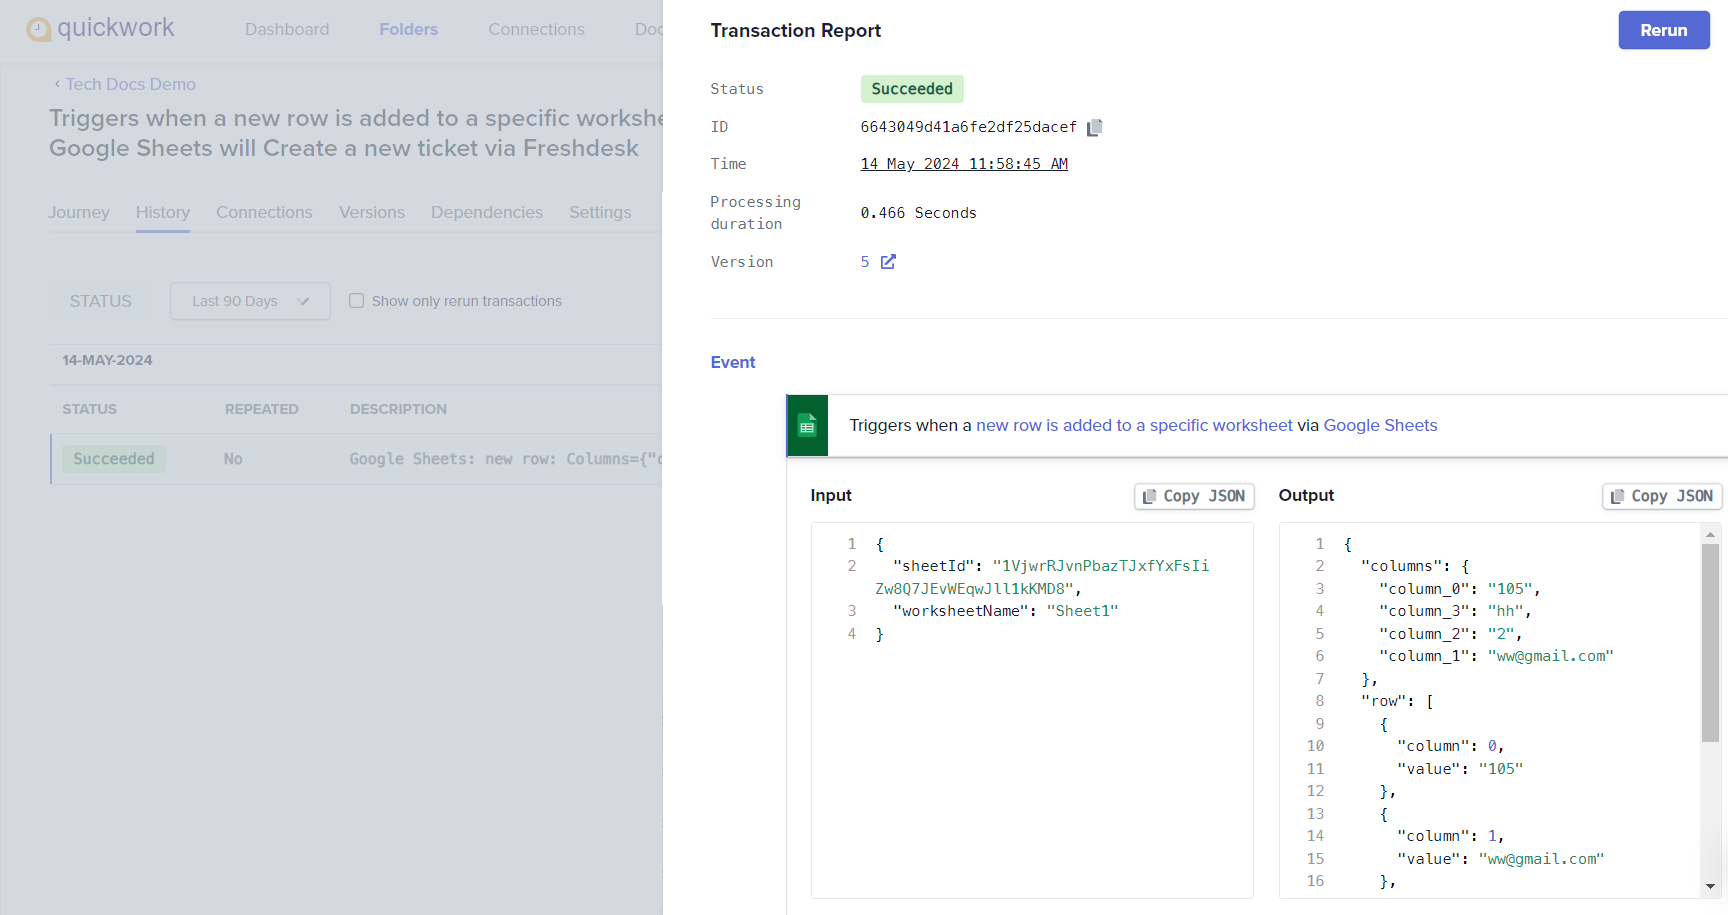The height and width of the screenshot is (915, 1728).
Task: Click the REPEATED column header
Action: (x=261, y=409)
